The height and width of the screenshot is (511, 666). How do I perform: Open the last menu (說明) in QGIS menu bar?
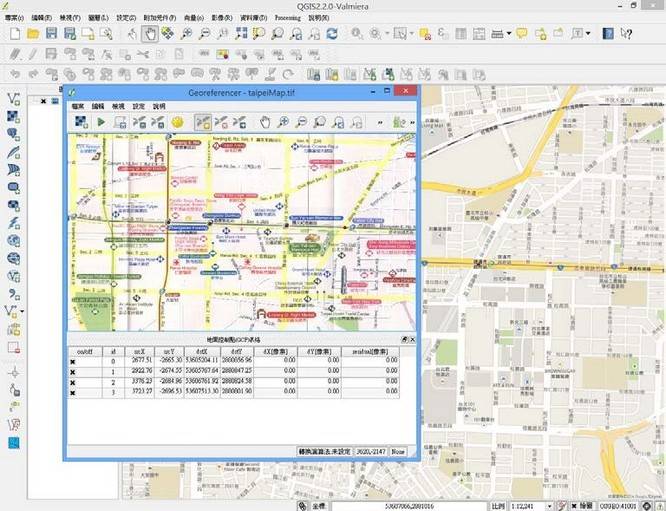tap(319, 18)
